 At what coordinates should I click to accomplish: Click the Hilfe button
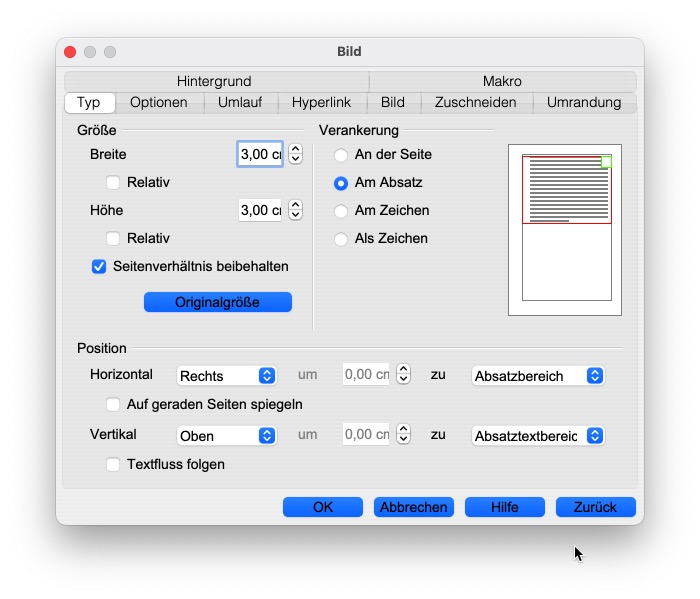tap(505, 507)
